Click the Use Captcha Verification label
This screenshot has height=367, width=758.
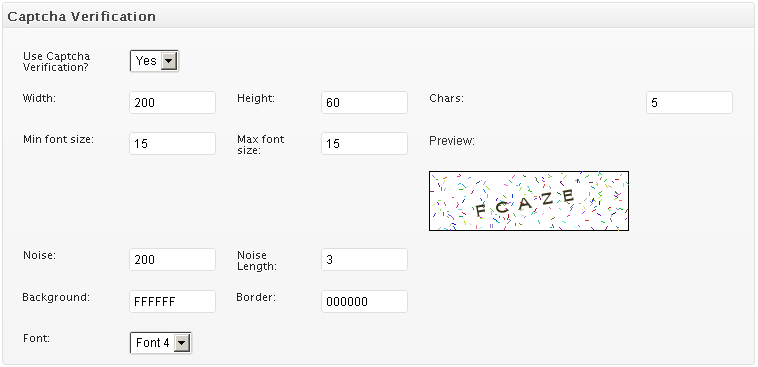click(57, 62)
